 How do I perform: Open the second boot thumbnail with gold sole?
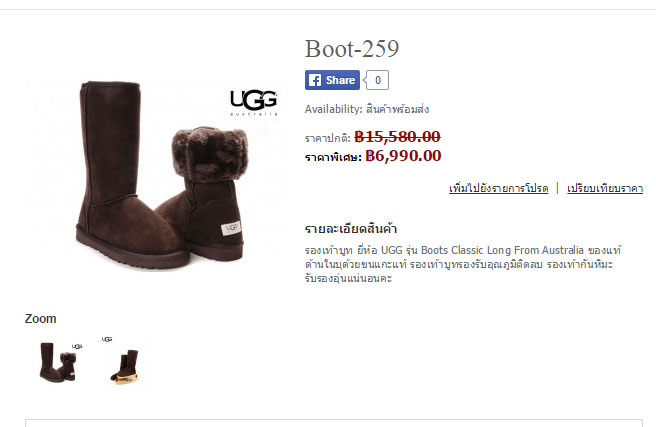pyautogui.click(x=124, y=361)
